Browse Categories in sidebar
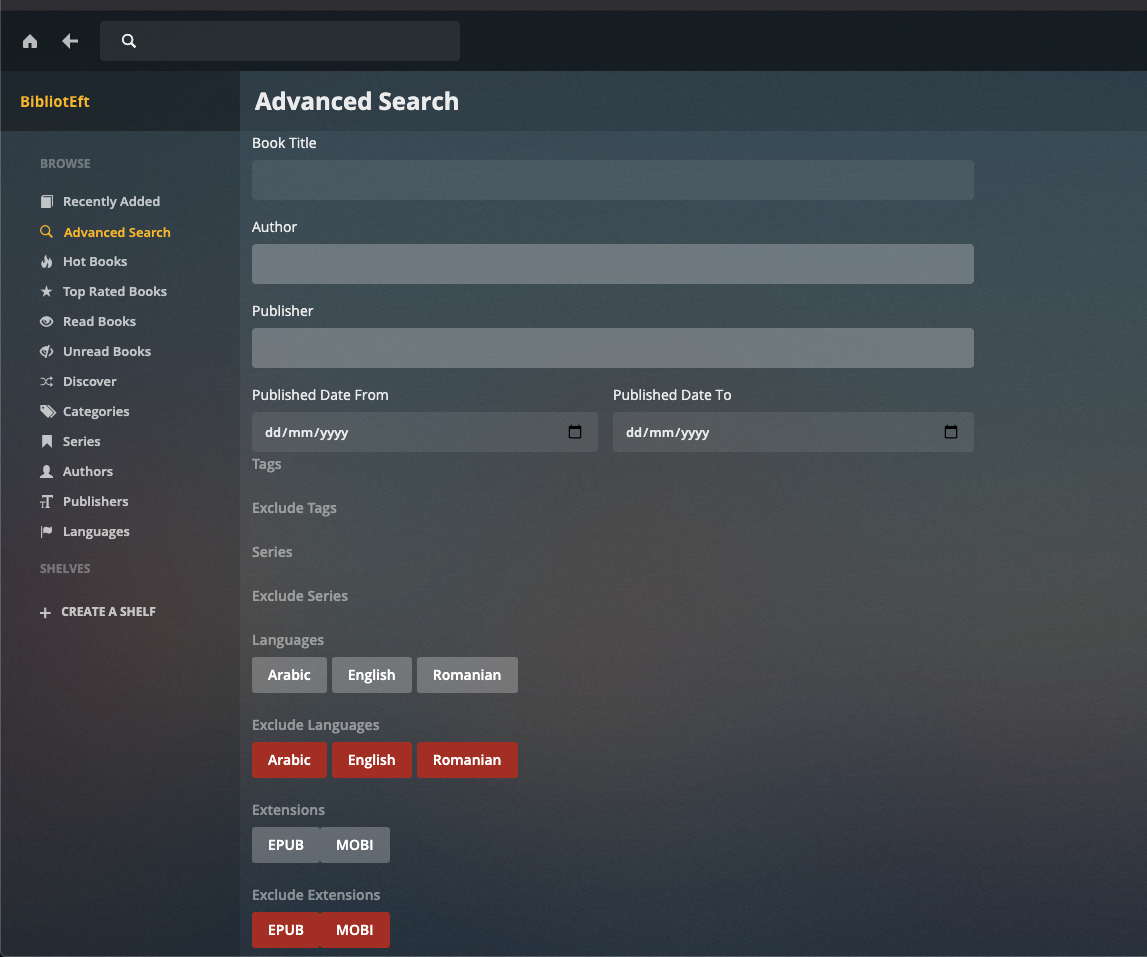 click(x=96, y=411)
